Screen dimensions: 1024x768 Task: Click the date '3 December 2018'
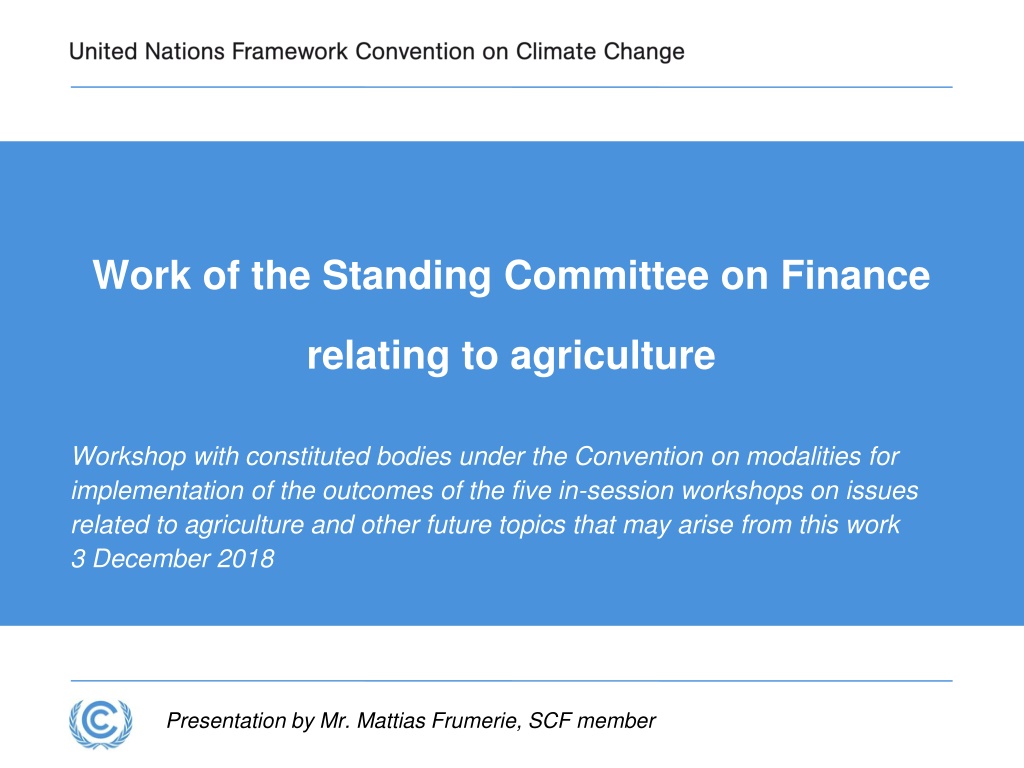[173, 559]
